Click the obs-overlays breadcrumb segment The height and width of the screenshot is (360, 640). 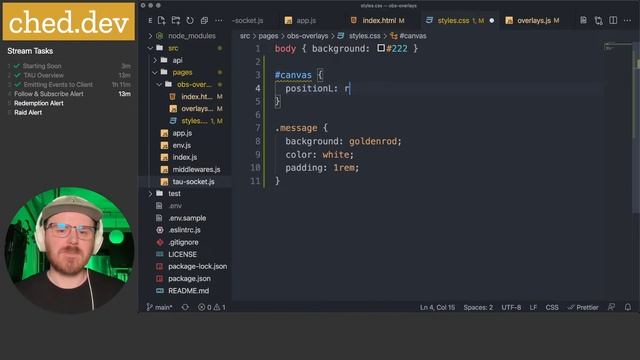[x=307, y=36]
